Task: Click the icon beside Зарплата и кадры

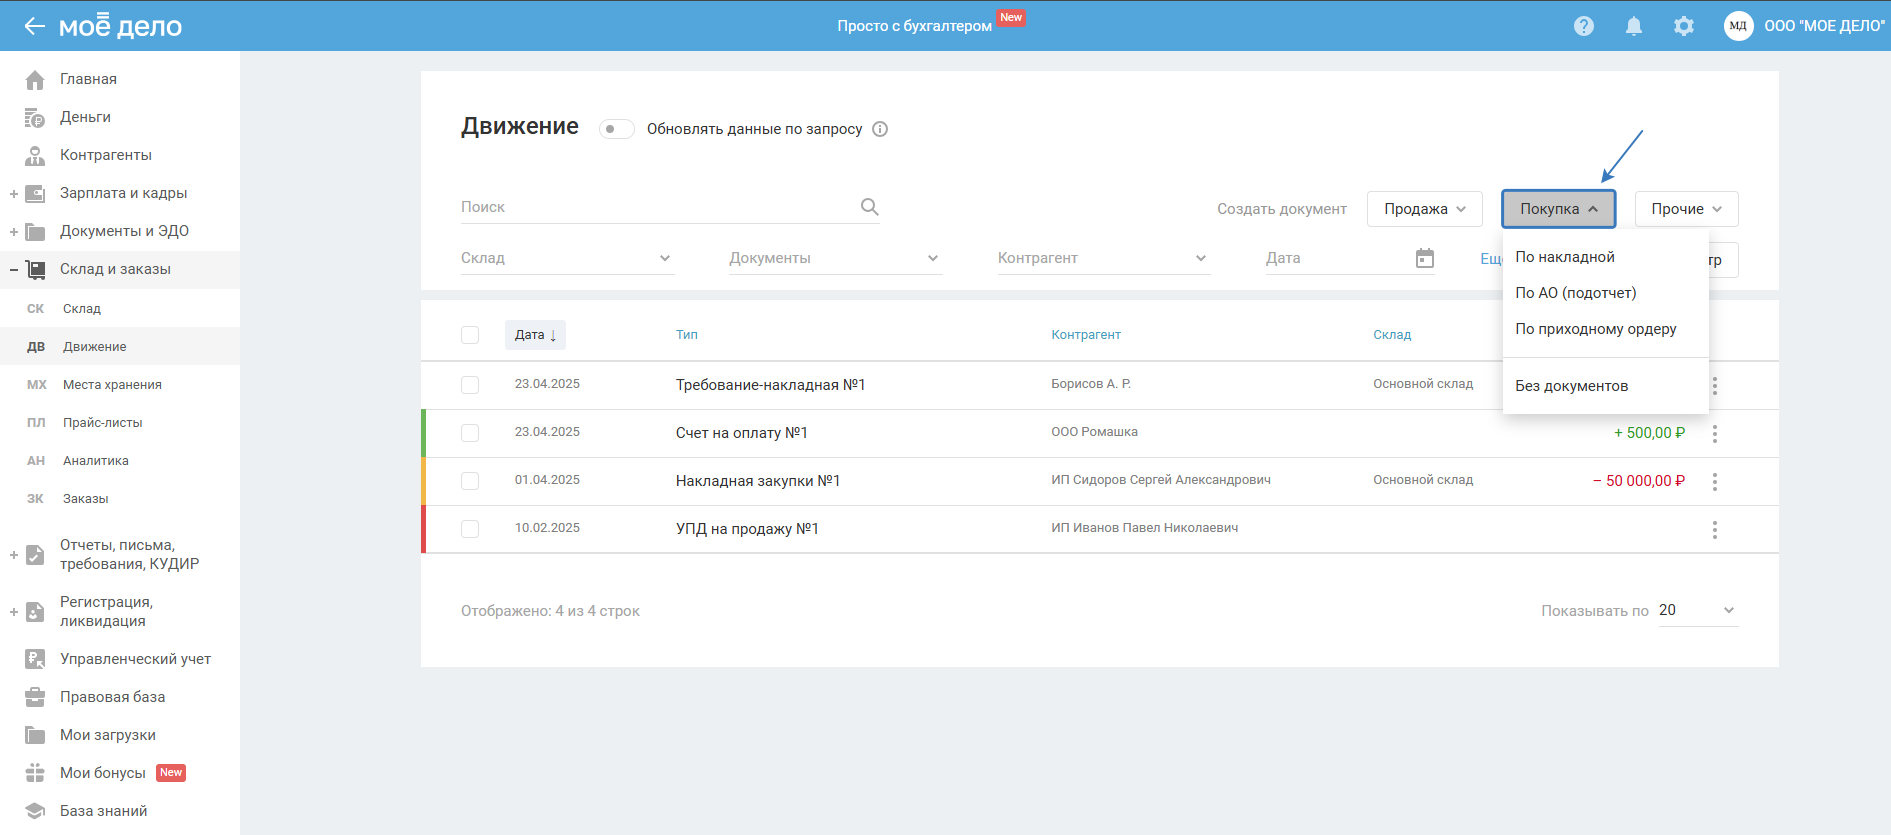Action: click(x=35, y=193)
